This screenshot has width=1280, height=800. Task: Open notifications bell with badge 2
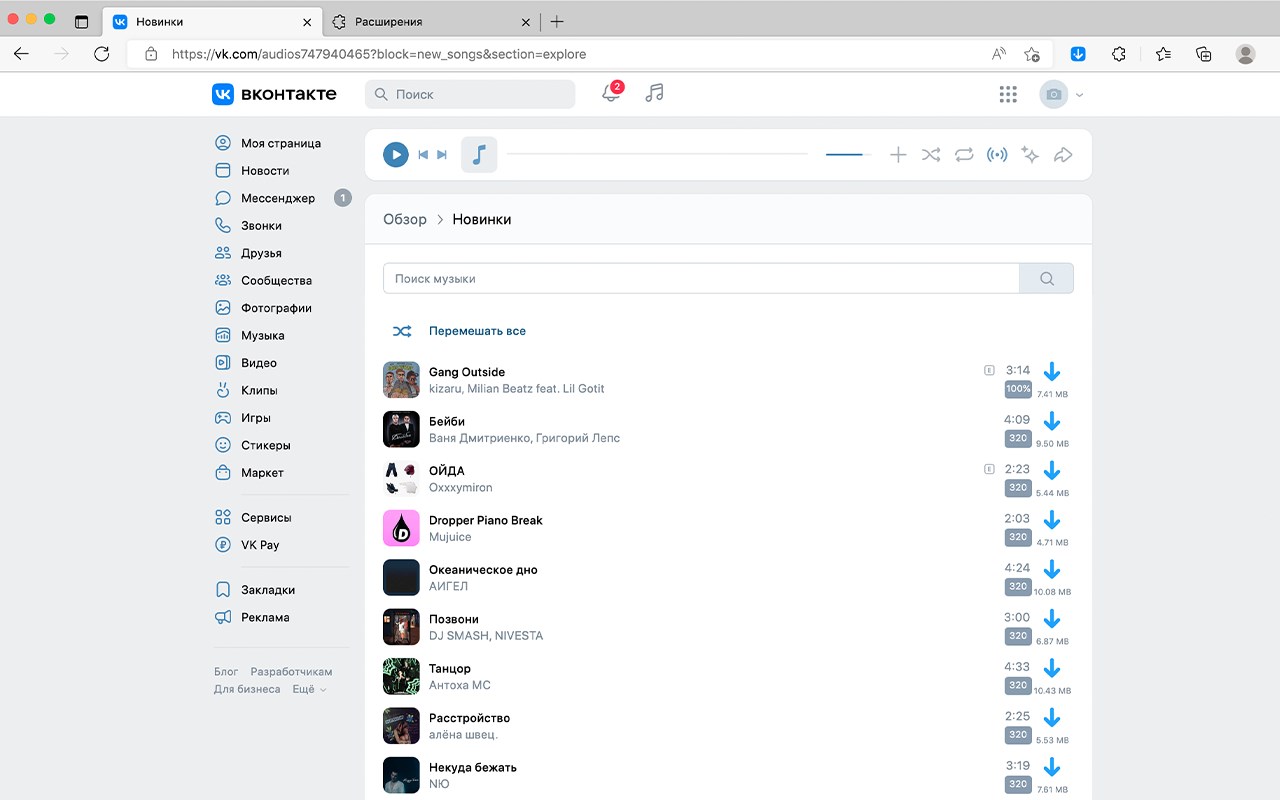tap(611, 93)
